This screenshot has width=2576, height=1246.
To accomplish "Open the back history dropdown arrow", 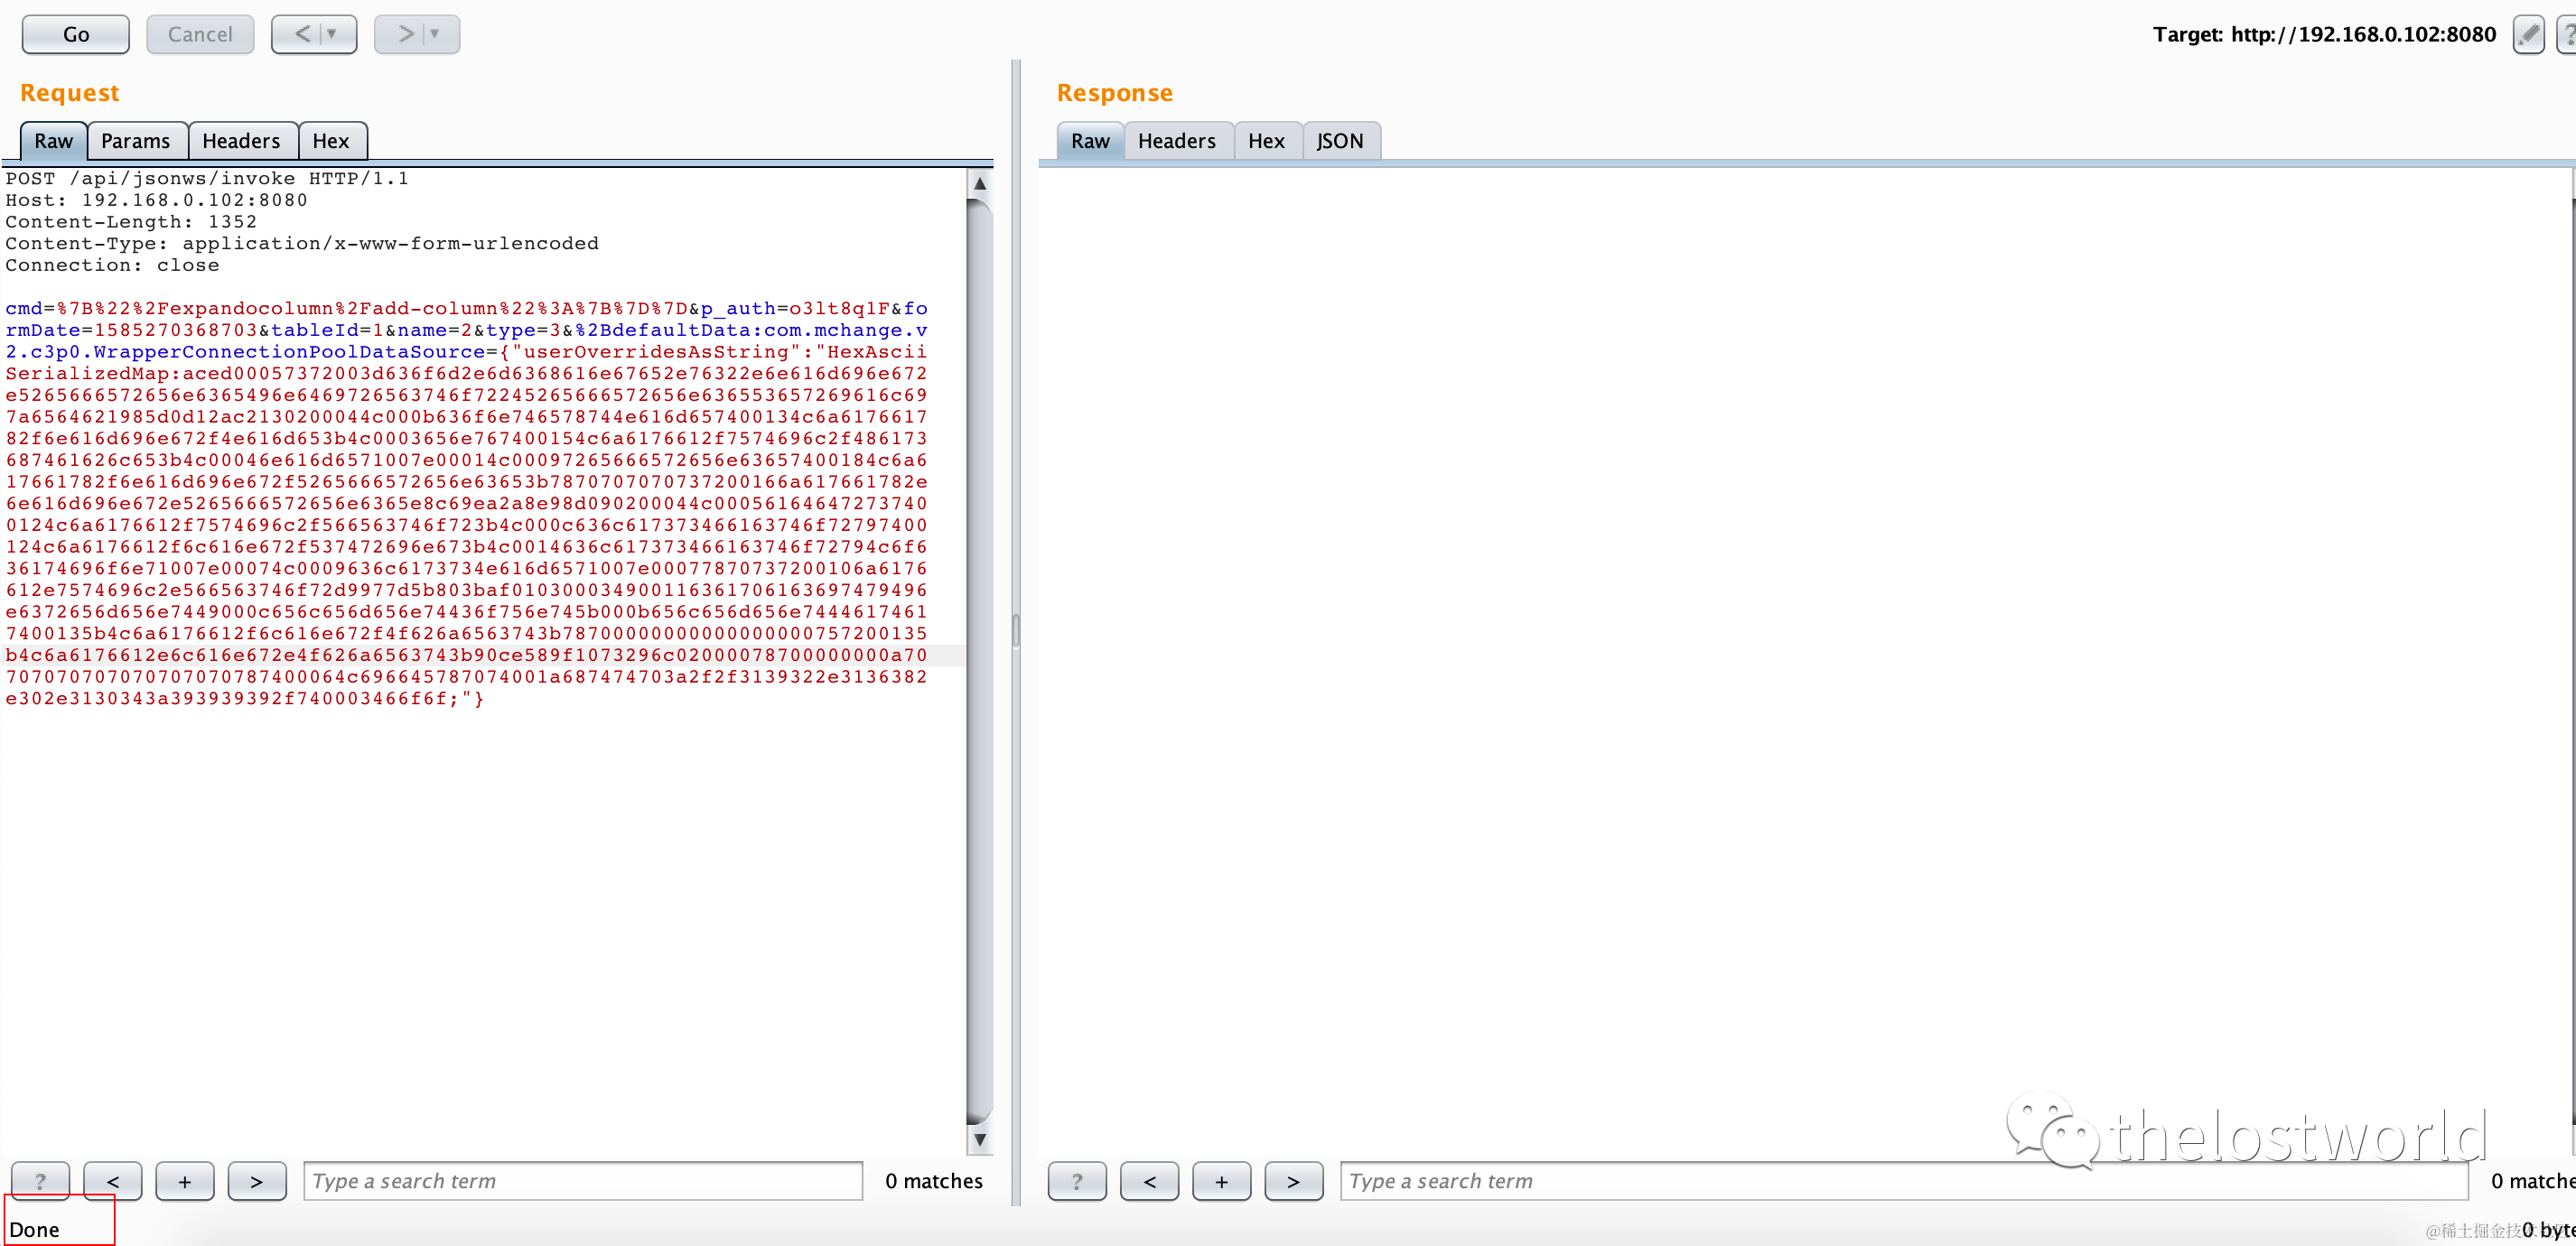I will point(333,35).
